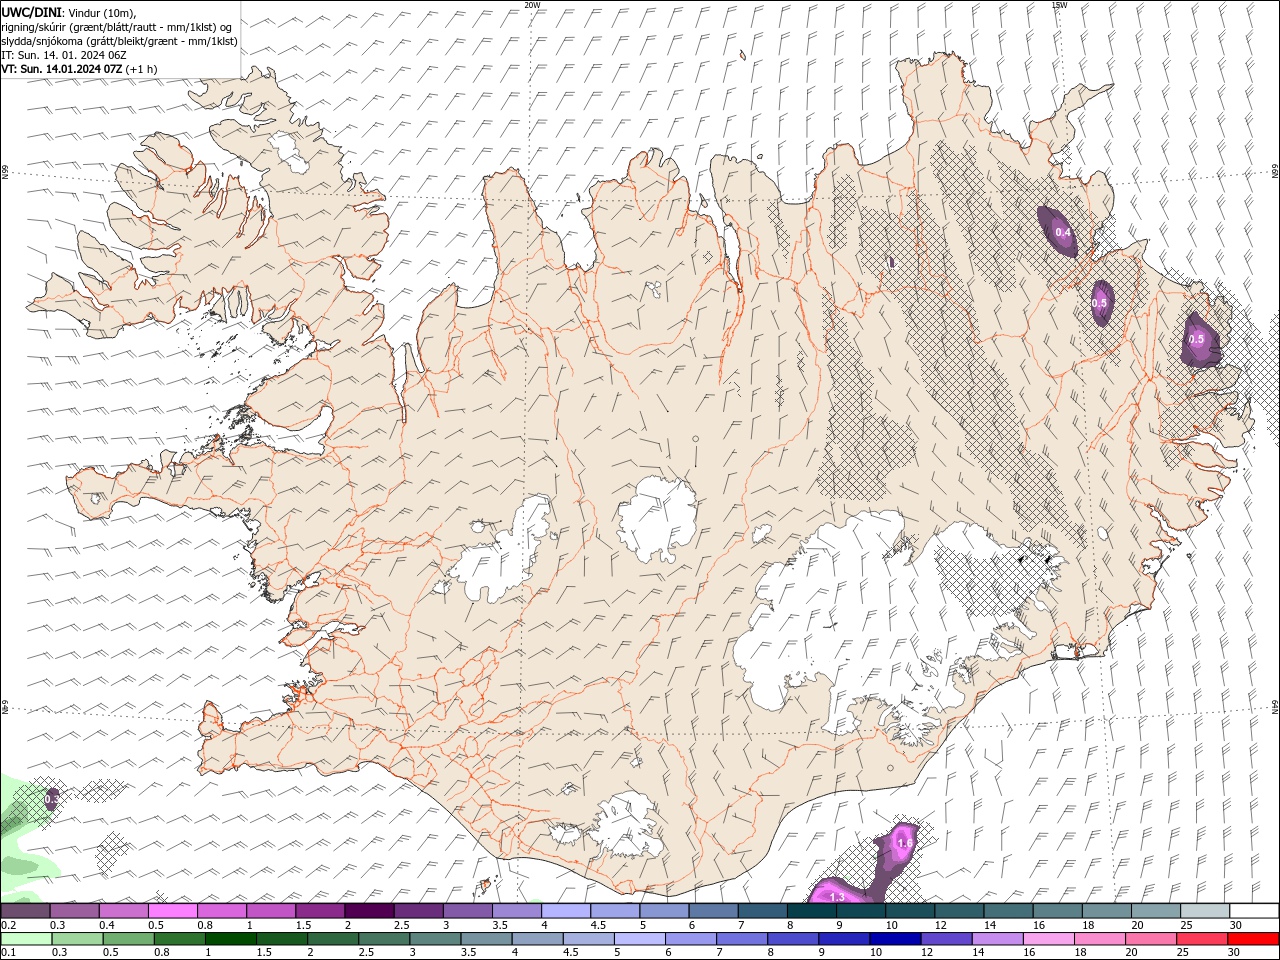Click the 0.4 precipitation label on the map

1063,233
